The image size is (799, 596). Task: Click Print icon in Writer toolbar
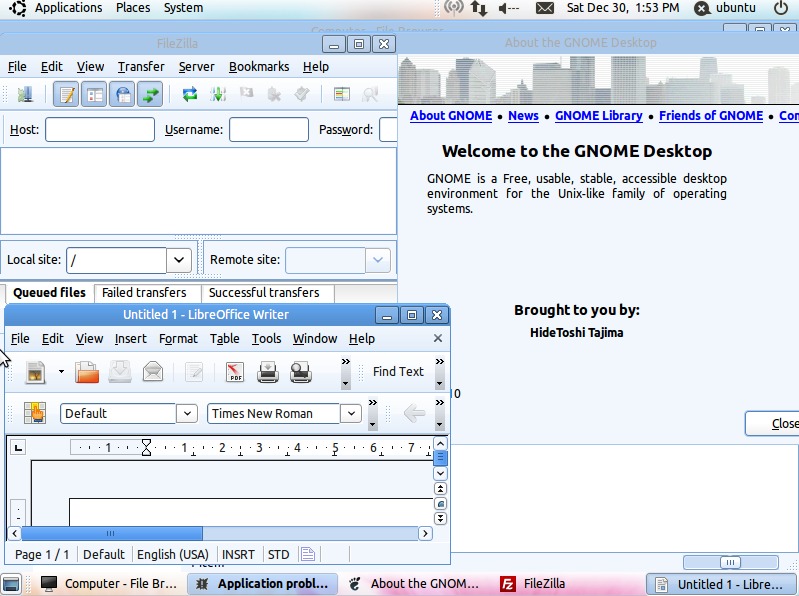pyautogui.click(x=268, y=372)
